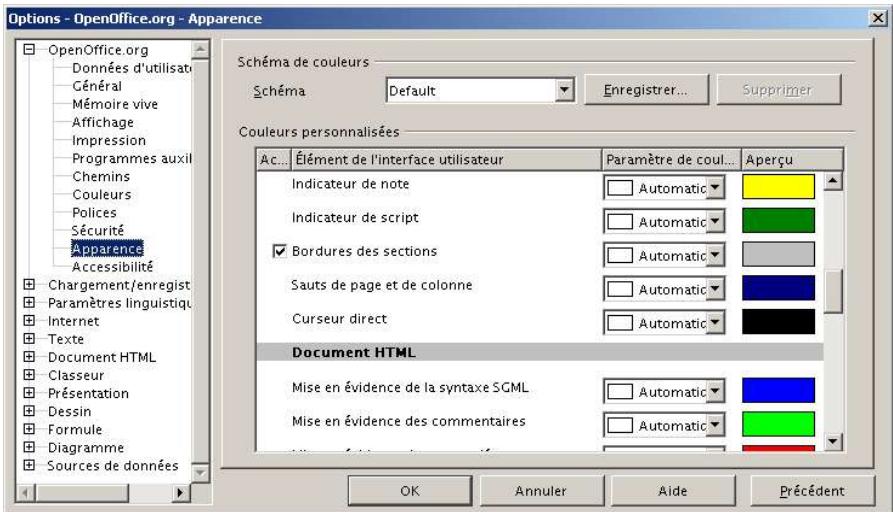Select the highlighted Apparence tree item
This screenshot has height=512, width=893.
[107, 249]
